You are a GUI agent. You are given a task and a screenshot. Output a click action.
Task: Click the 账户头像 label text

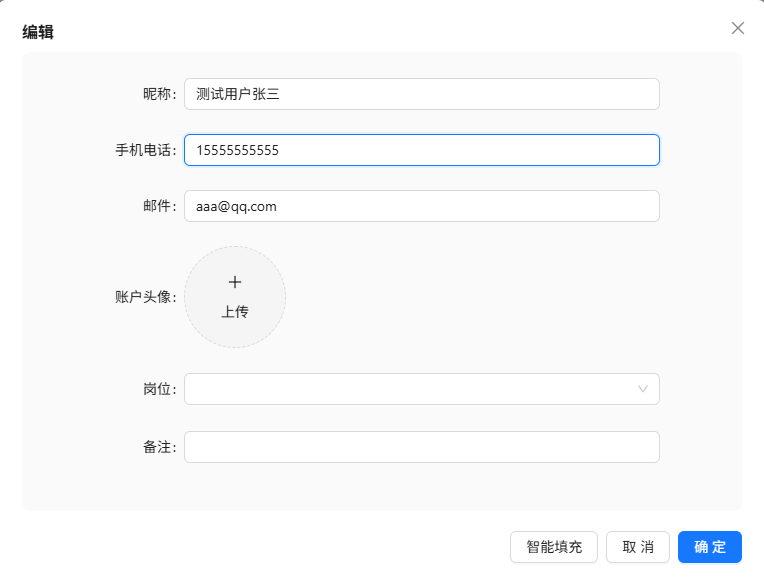[145, 297]
